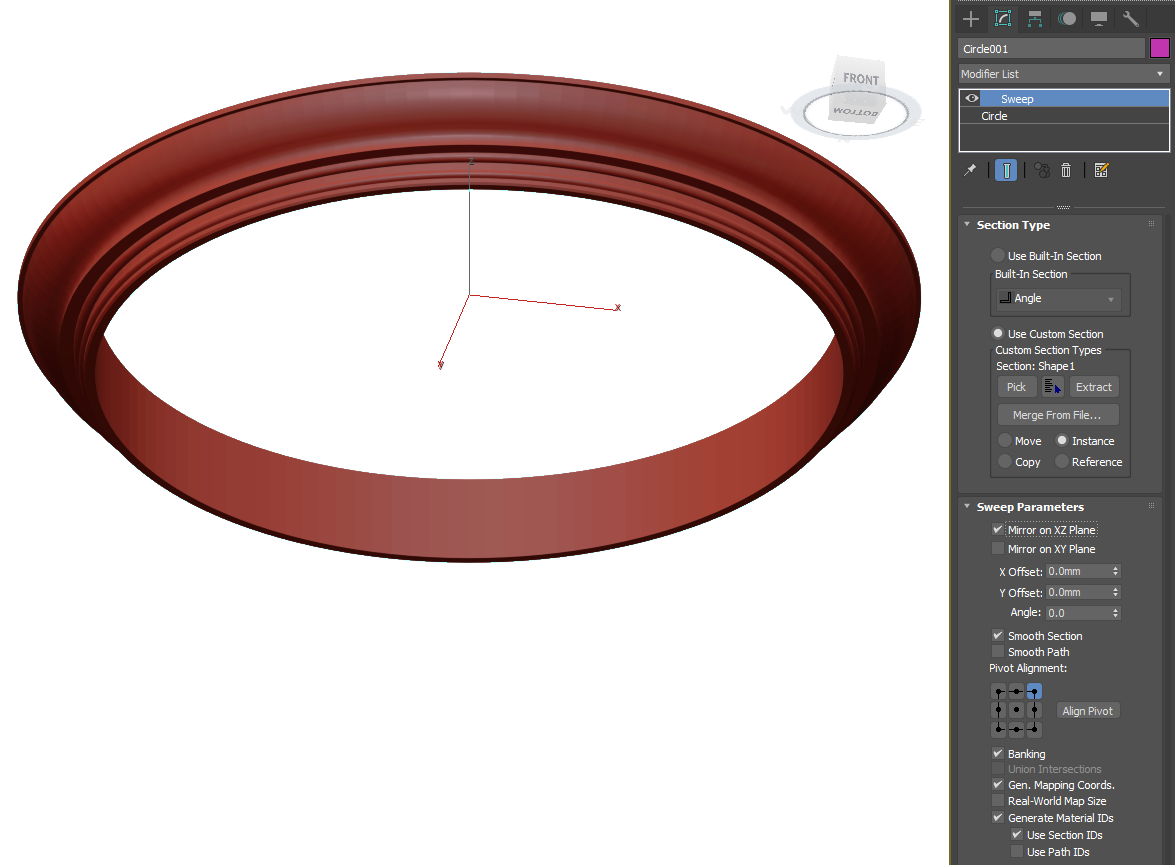Open the object color swatch
1175x865 pixels.
[x=1159, y=47]
